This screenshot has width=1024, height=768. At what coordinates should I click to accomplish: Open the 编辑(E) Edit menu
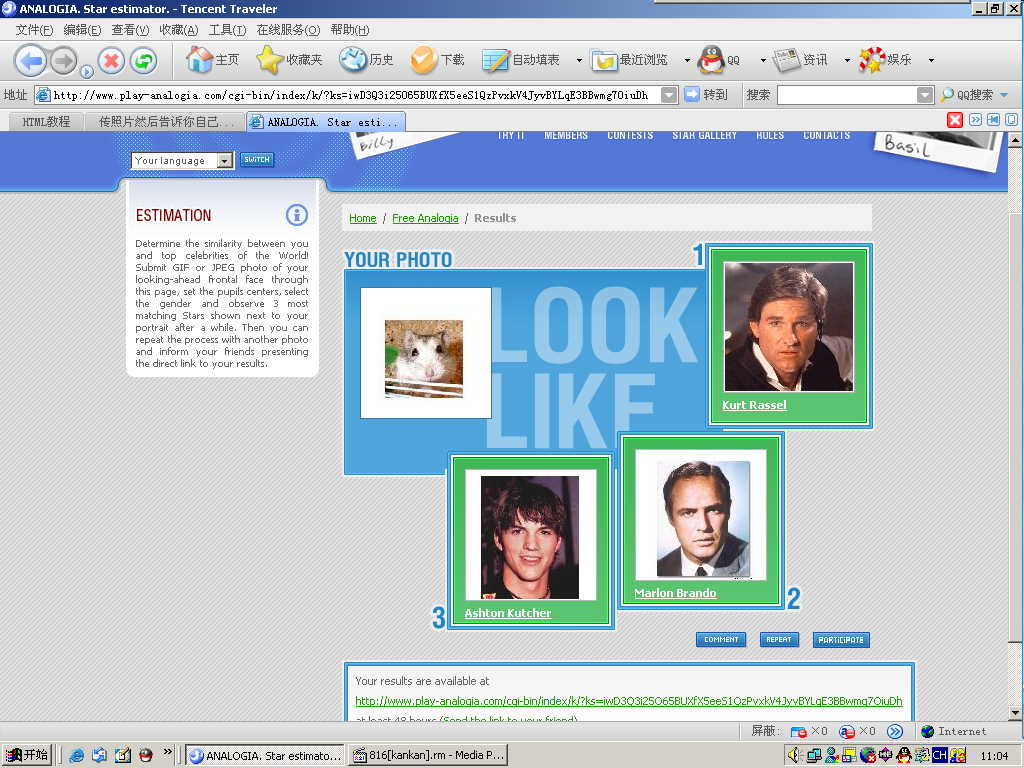coord(82,30)
